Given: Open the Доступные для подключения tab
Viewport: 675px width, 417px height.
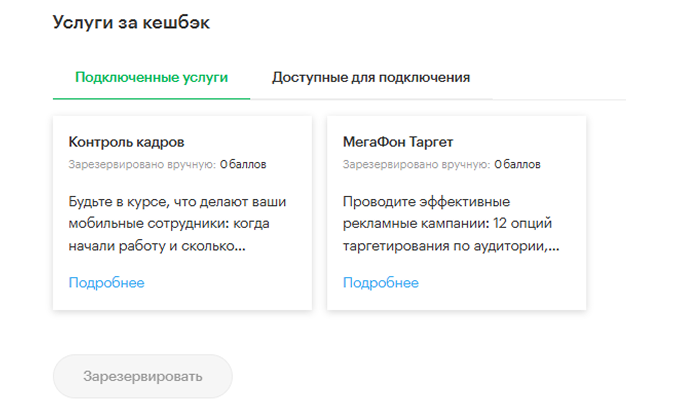Looking at the screenshot, I should click(371, 77).
